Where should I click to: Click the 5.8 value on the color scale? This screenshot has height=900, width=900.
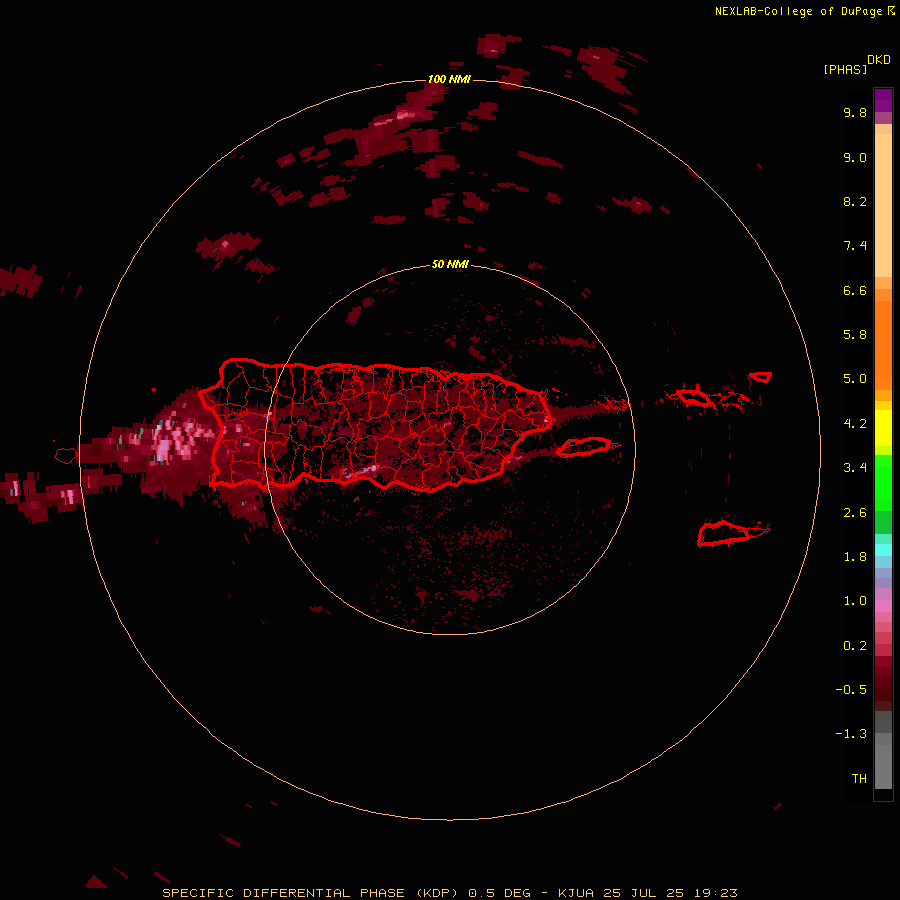855,335
